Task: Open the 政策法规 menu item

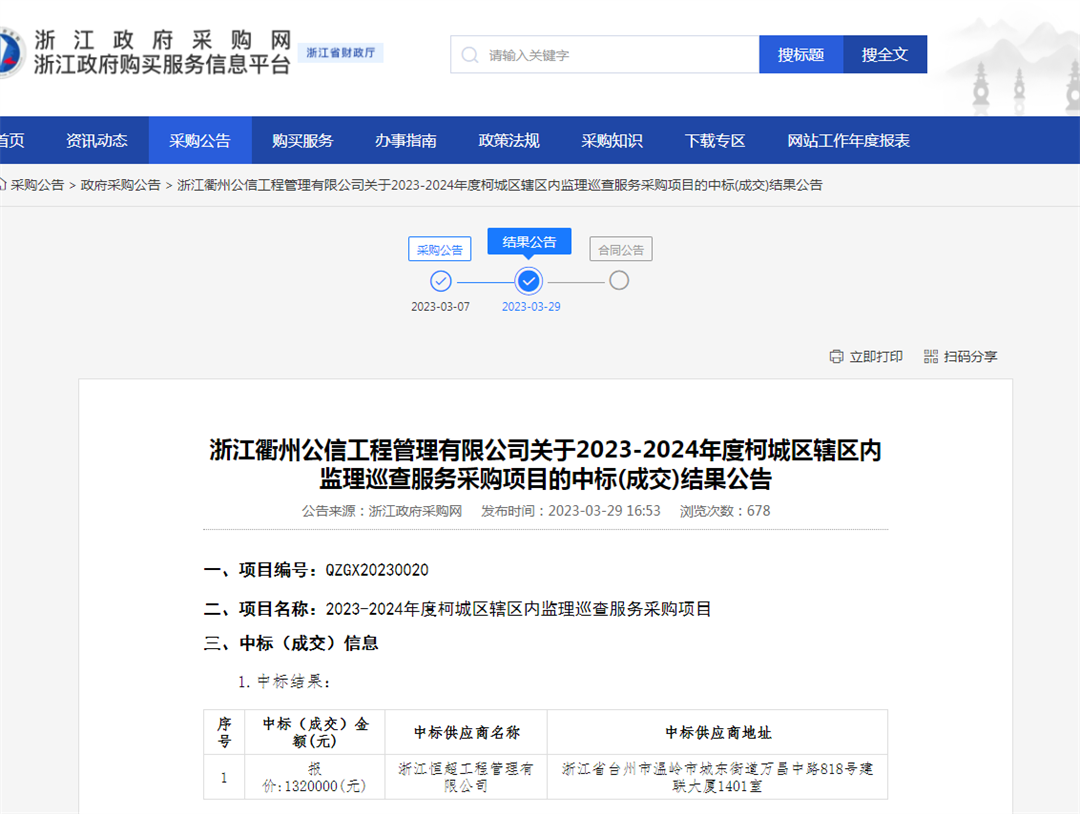Action: (x=508, y=140)
